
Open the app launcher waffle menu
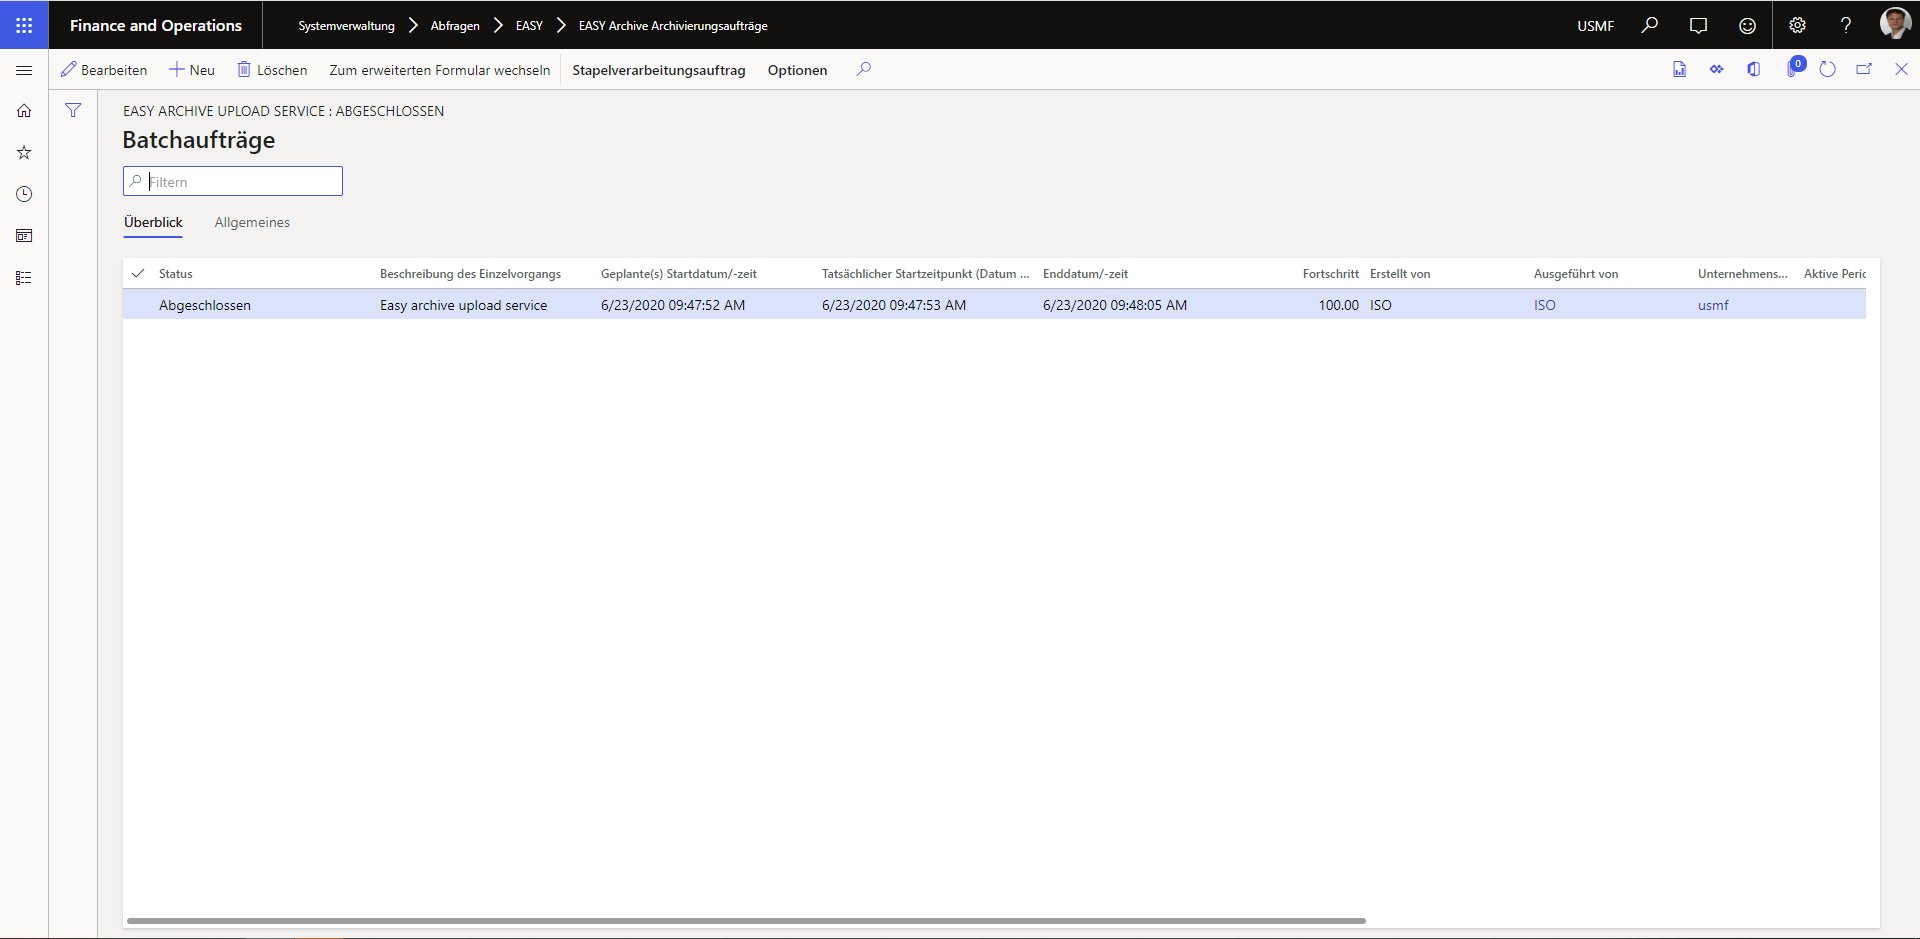(x=24, y=25)
